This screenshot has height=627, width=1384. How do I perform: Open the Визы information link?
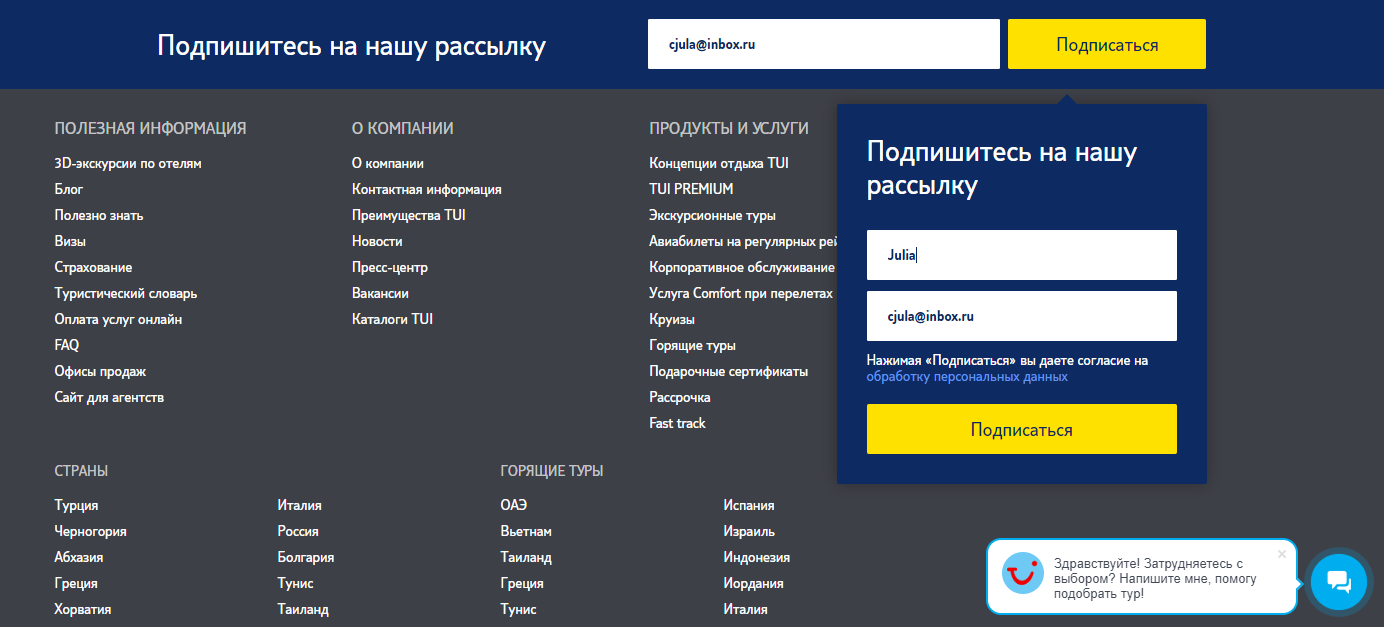point(70,241)
